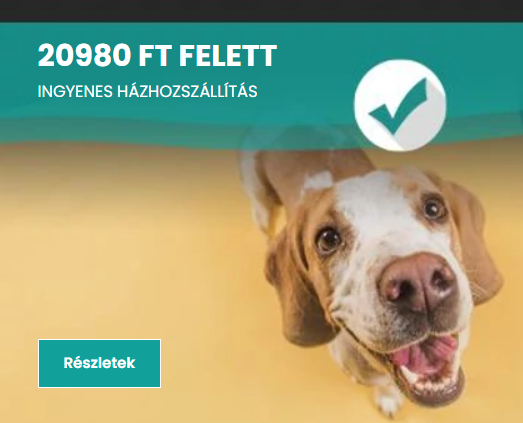Image resolution: width=523 pixels, height=423 pixels.
Task: Select the 20980 FT FELETT heading
Action: (157, 55)
